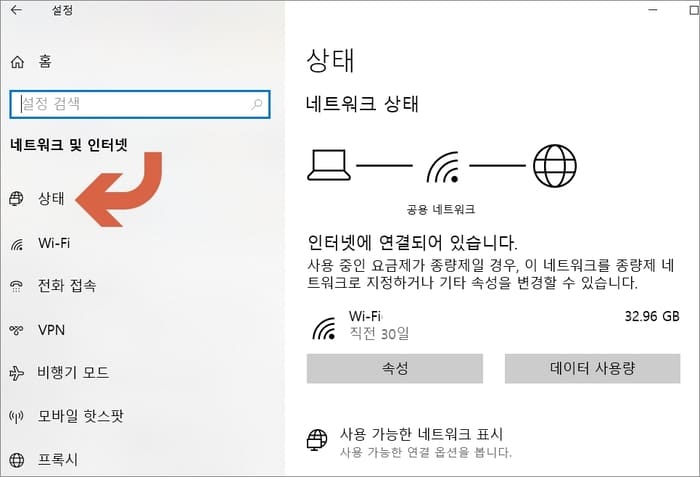
Task: Open the 상태 menu item
Action: pyautogui.click(x=51, y=198)
